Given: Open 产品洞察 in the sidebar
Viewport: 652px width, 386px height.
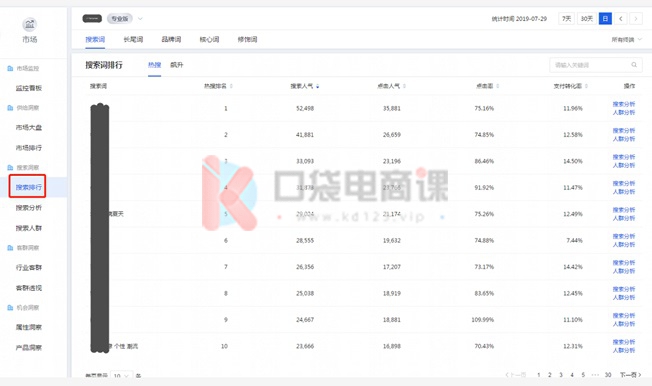Looking at the screenshot, I should (x=29, y=348).
